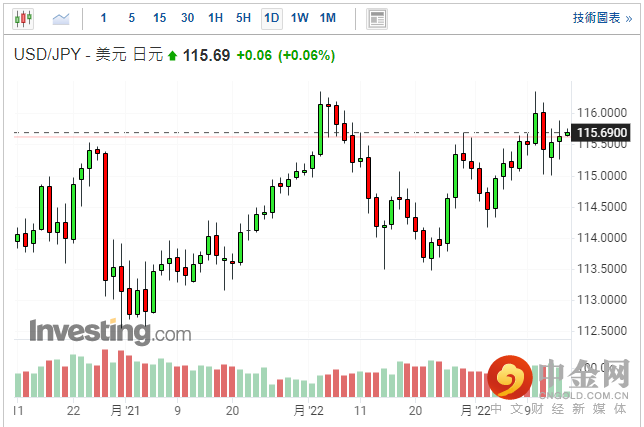The image size is (644, 427).
Task: Select the 5-minute timeframe
Action: pos(131,18)
